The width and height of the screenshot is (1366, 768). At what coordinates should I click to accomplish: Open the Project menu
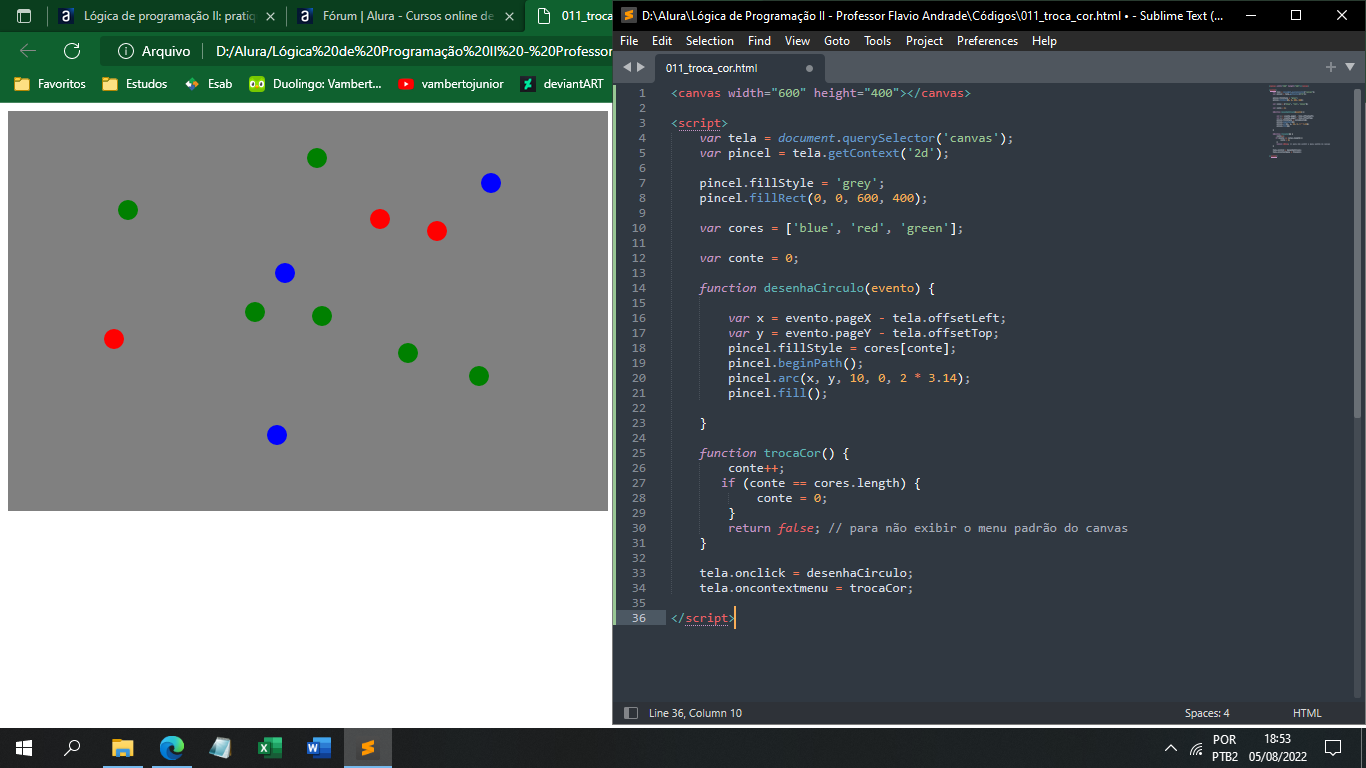[x=925, y=41]
